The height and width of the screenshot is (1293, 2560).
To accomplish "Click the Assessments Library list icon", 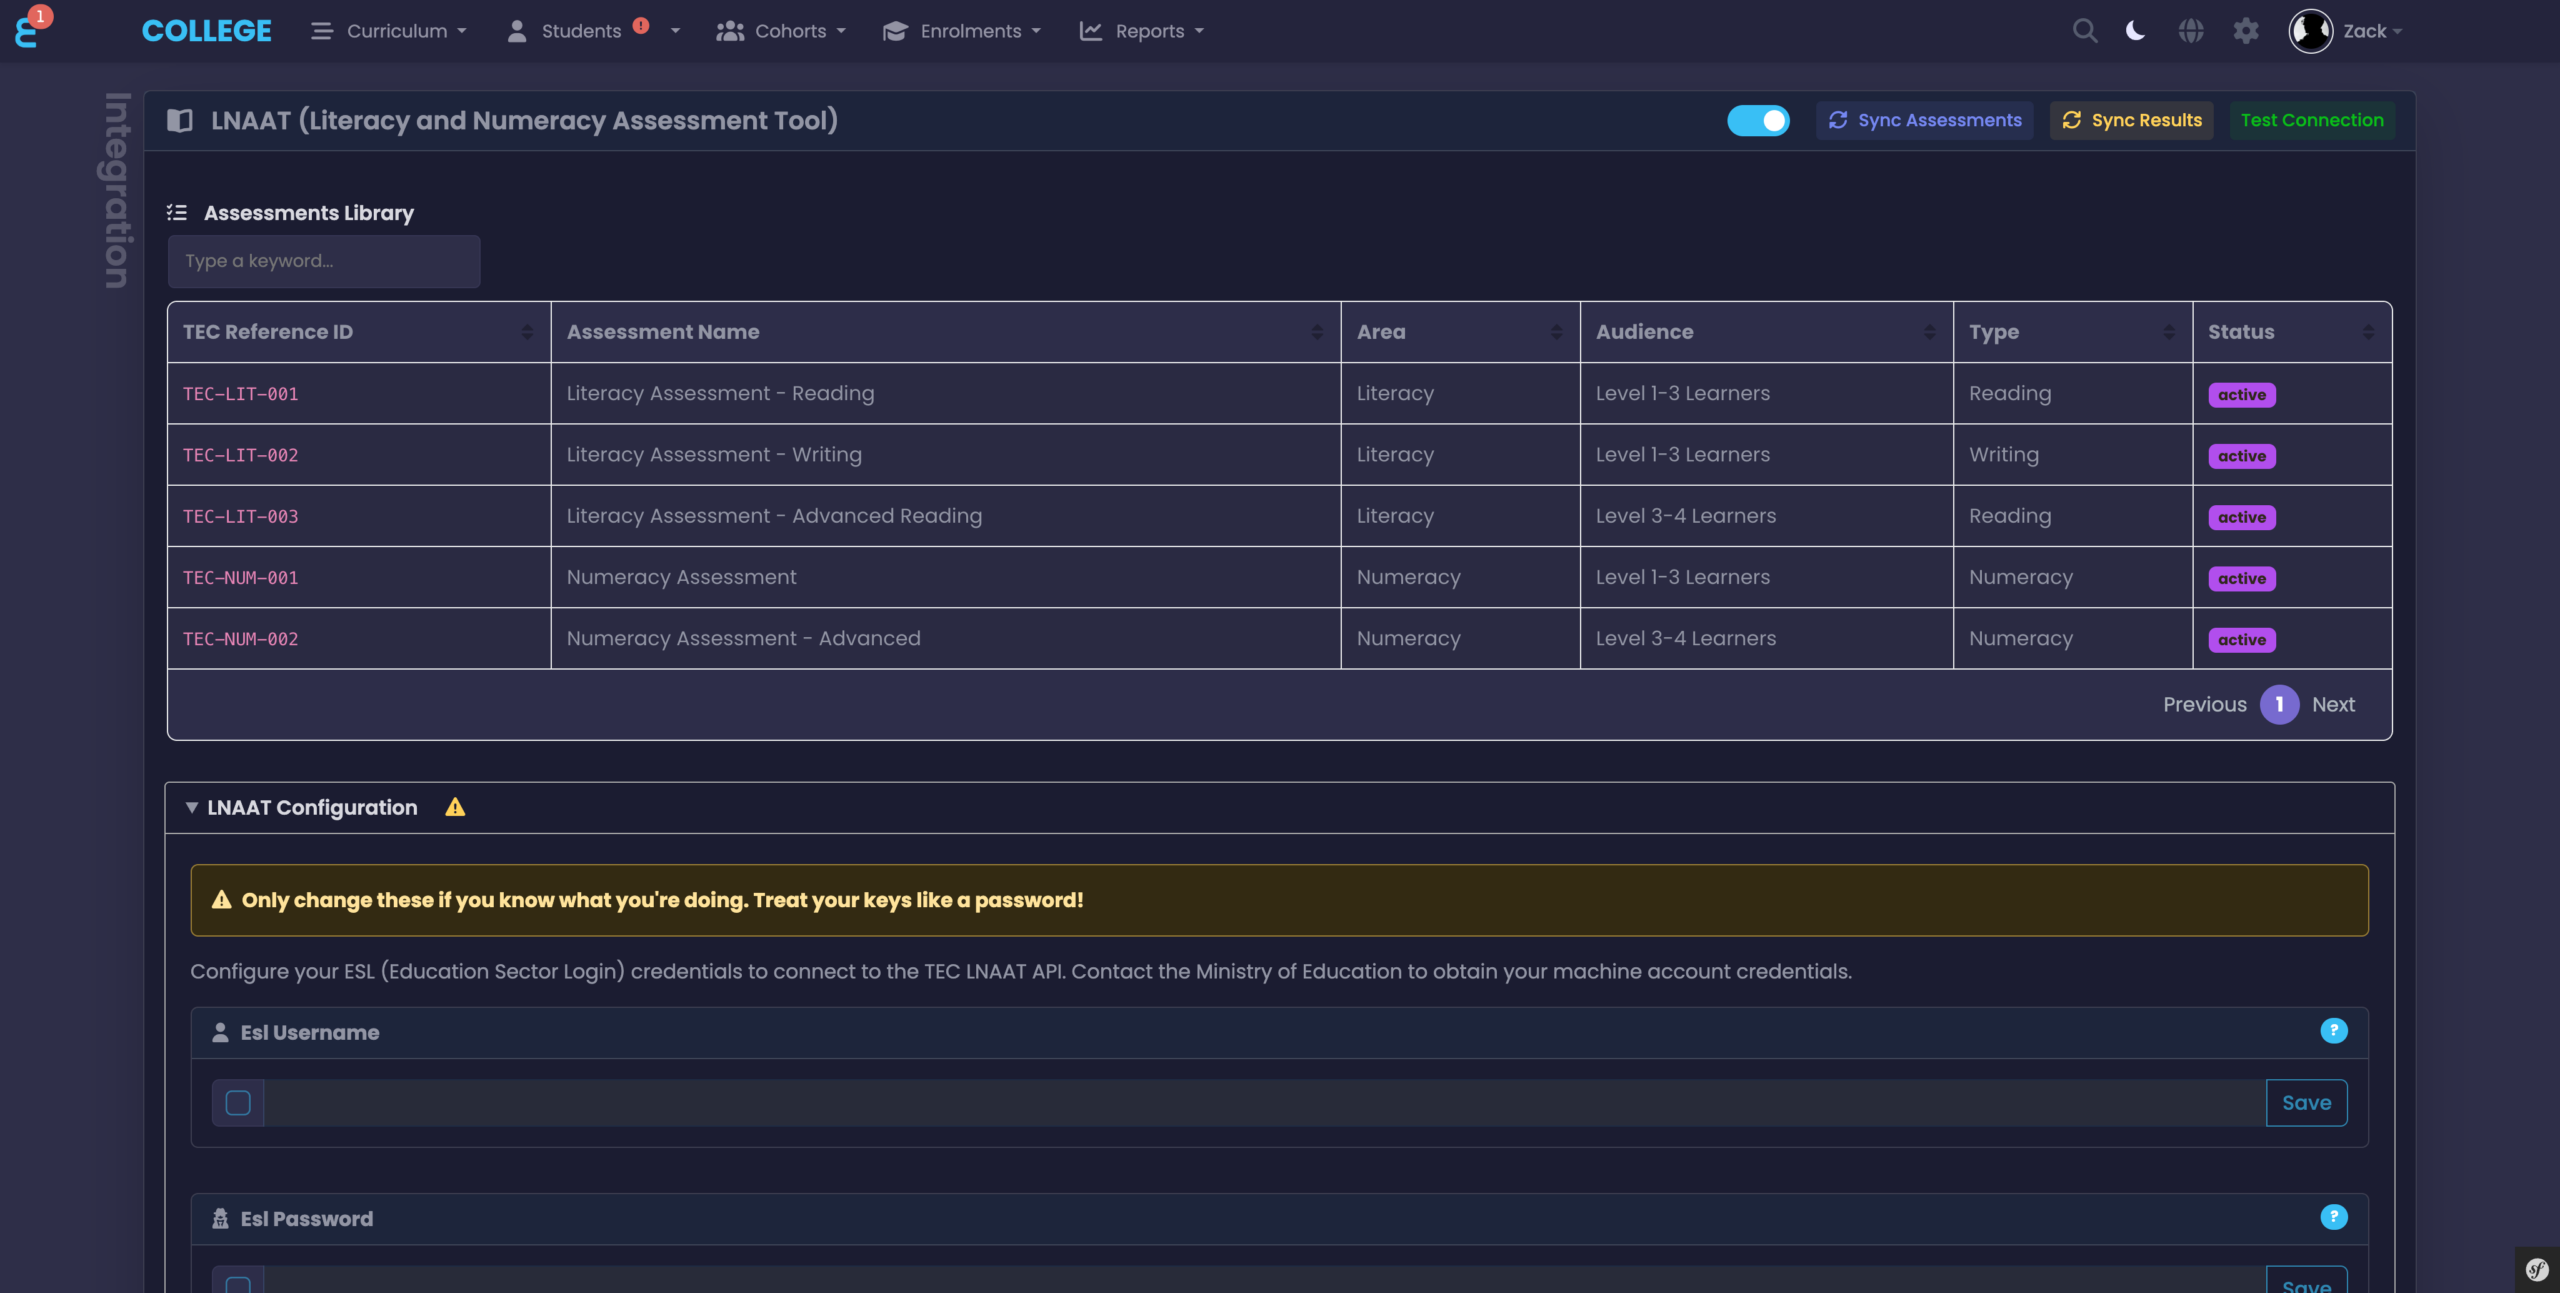I will [176, 212].
